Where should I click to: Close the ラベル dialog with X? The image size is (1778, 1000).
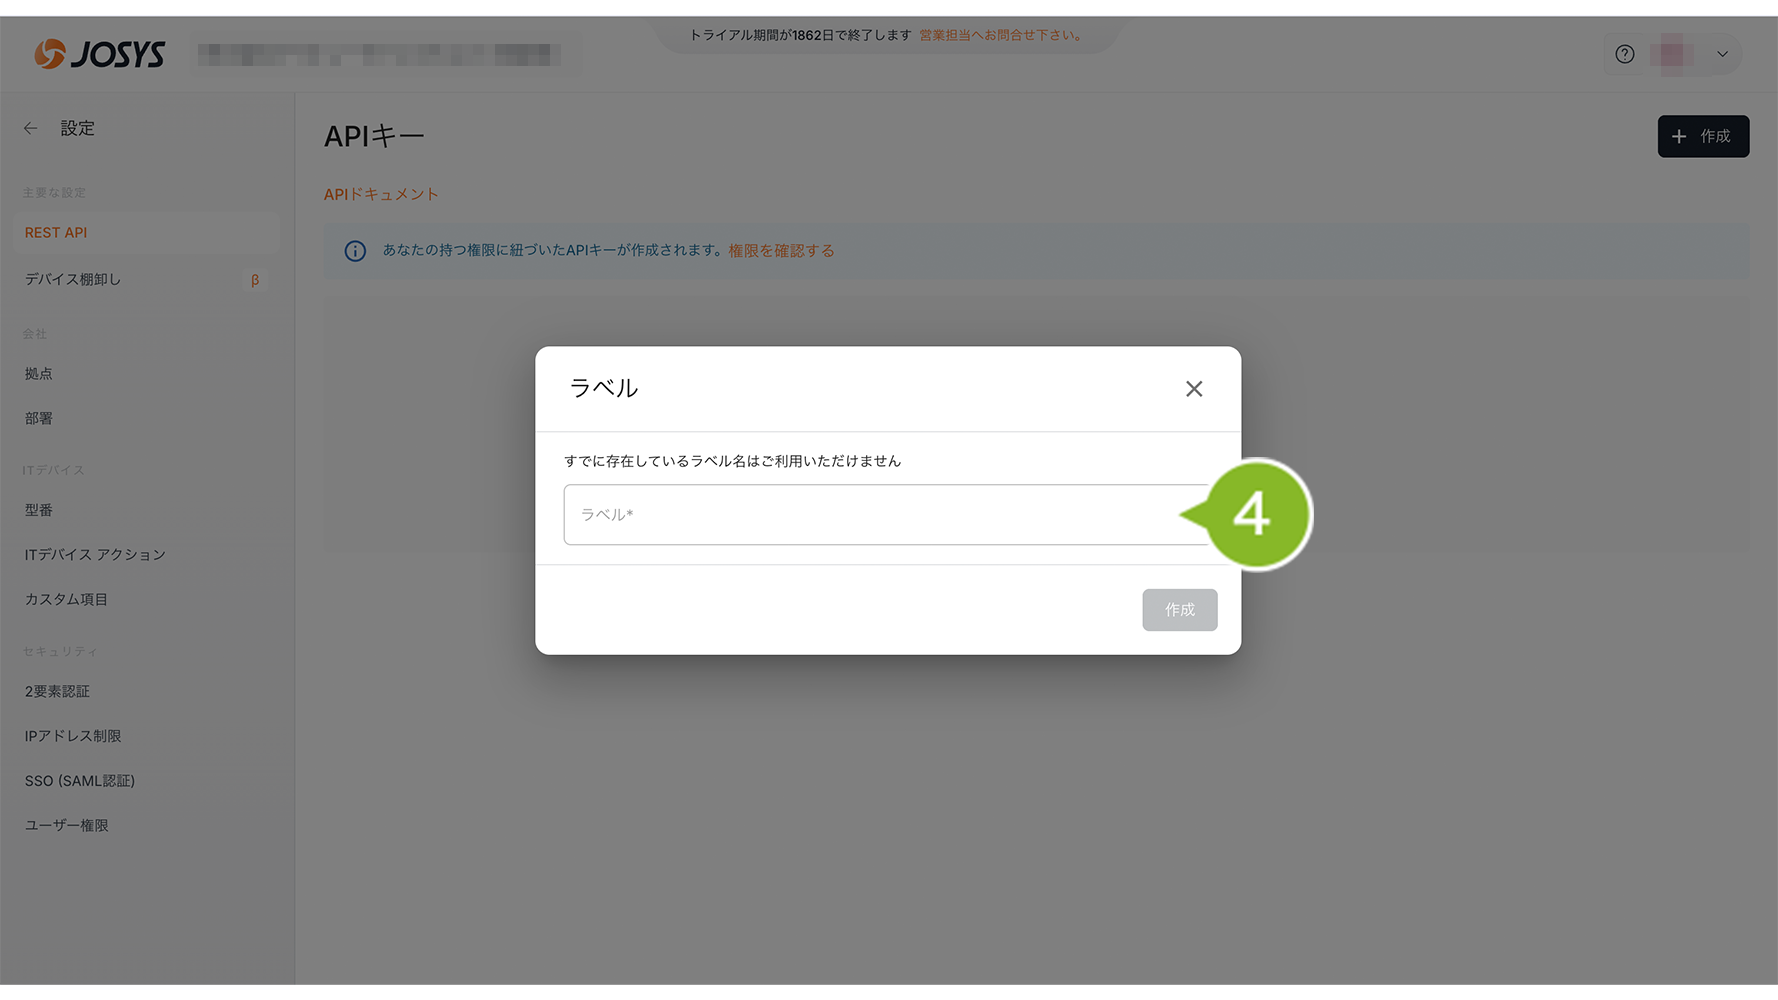pos(1193,389)
